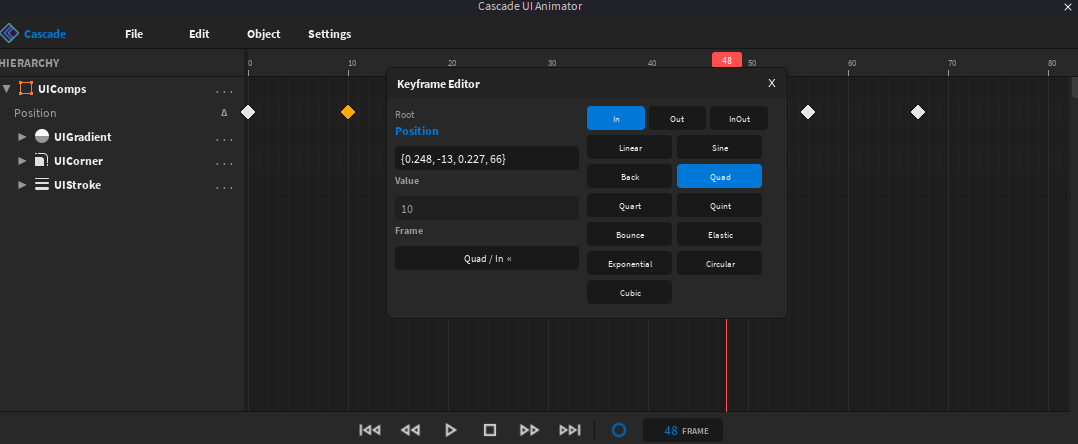Select the InOut easing direction
Screen dimensions: 1078x444
(x=739, y=118)
